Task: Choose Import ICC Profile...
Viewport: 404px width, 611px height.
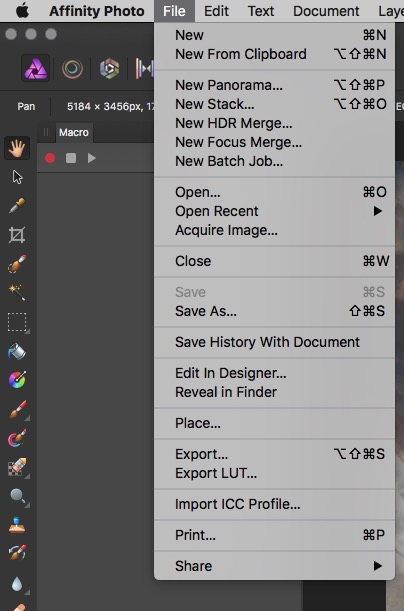Action: (274, 504)
